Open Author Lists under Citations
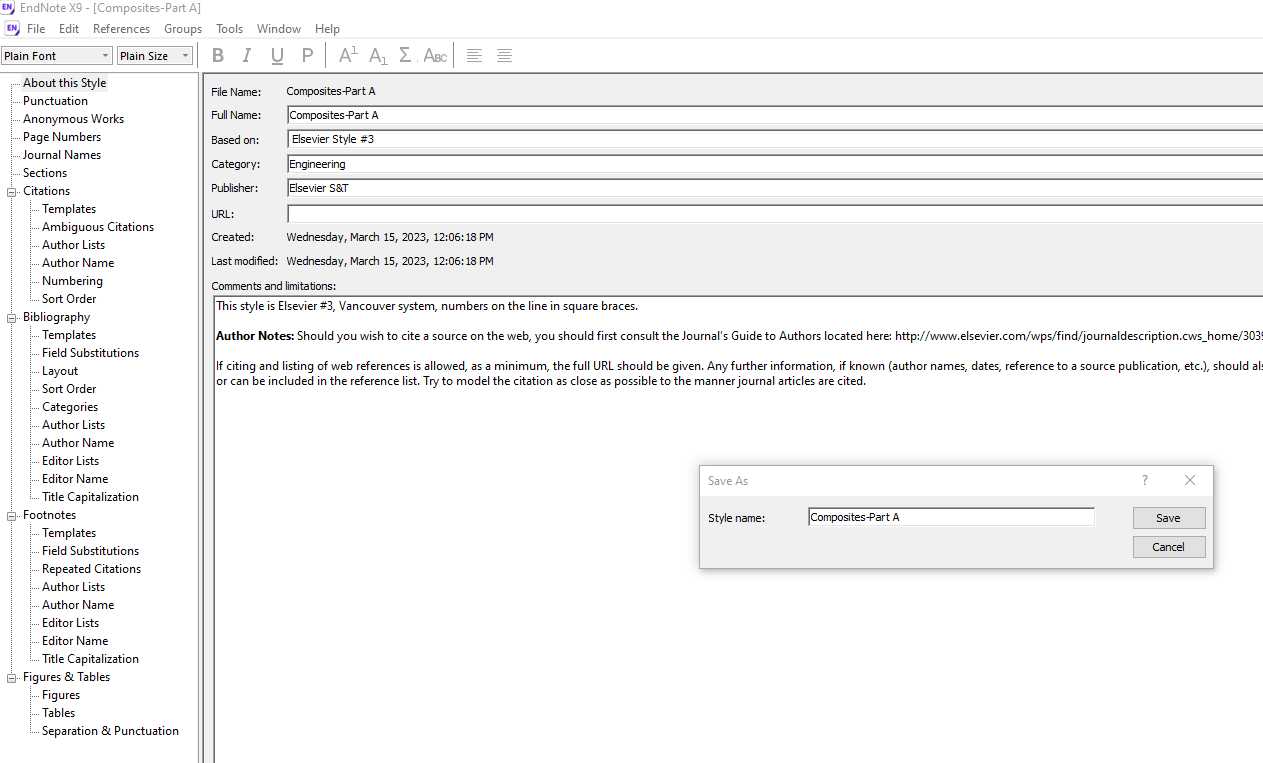 pyautogui.click(x=73, y=245)
